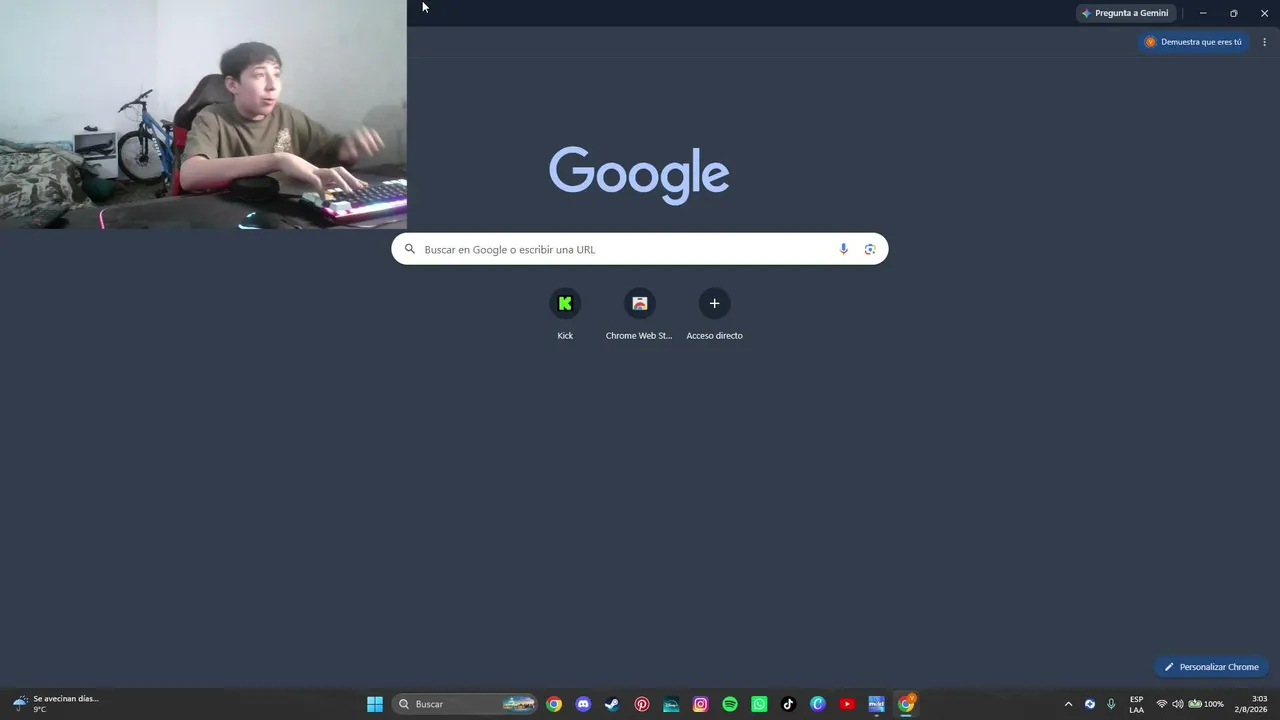Click the Pregunta a Gemini button
Screen dimensions: 1280x720
[x=1125, y=13]
